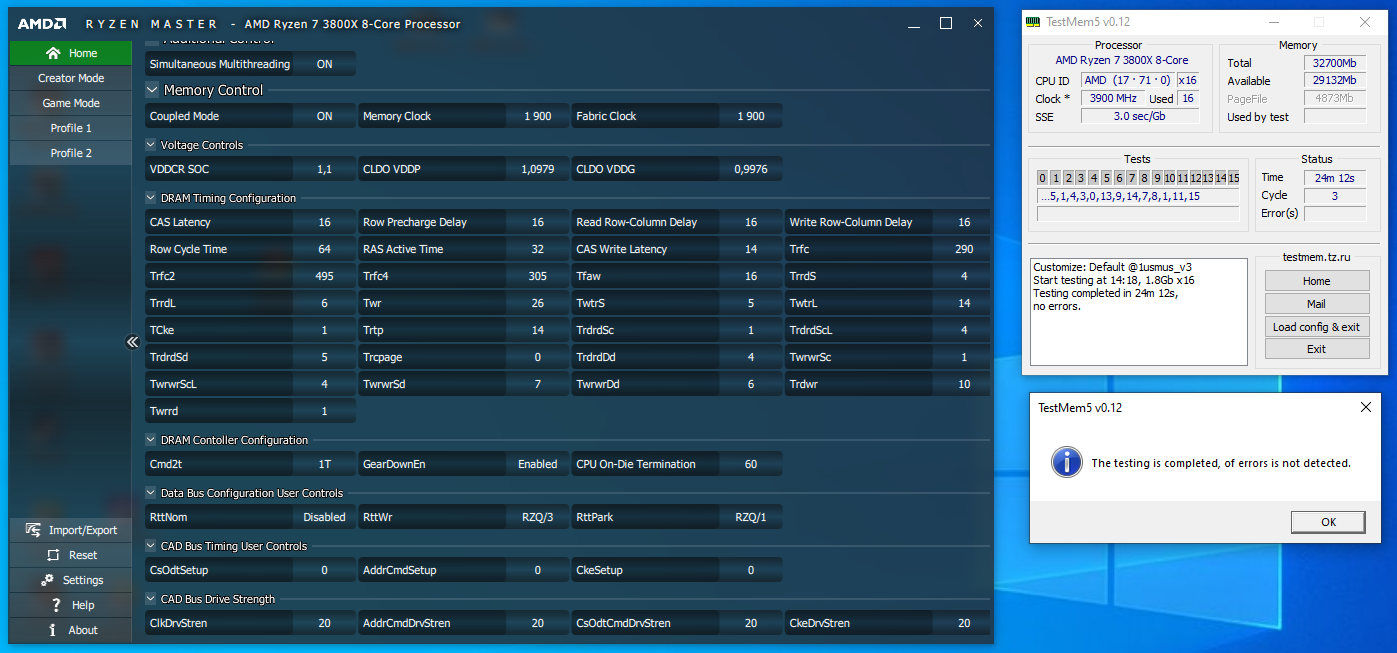Click Trdwr value 10

click(x=964, y=384)
